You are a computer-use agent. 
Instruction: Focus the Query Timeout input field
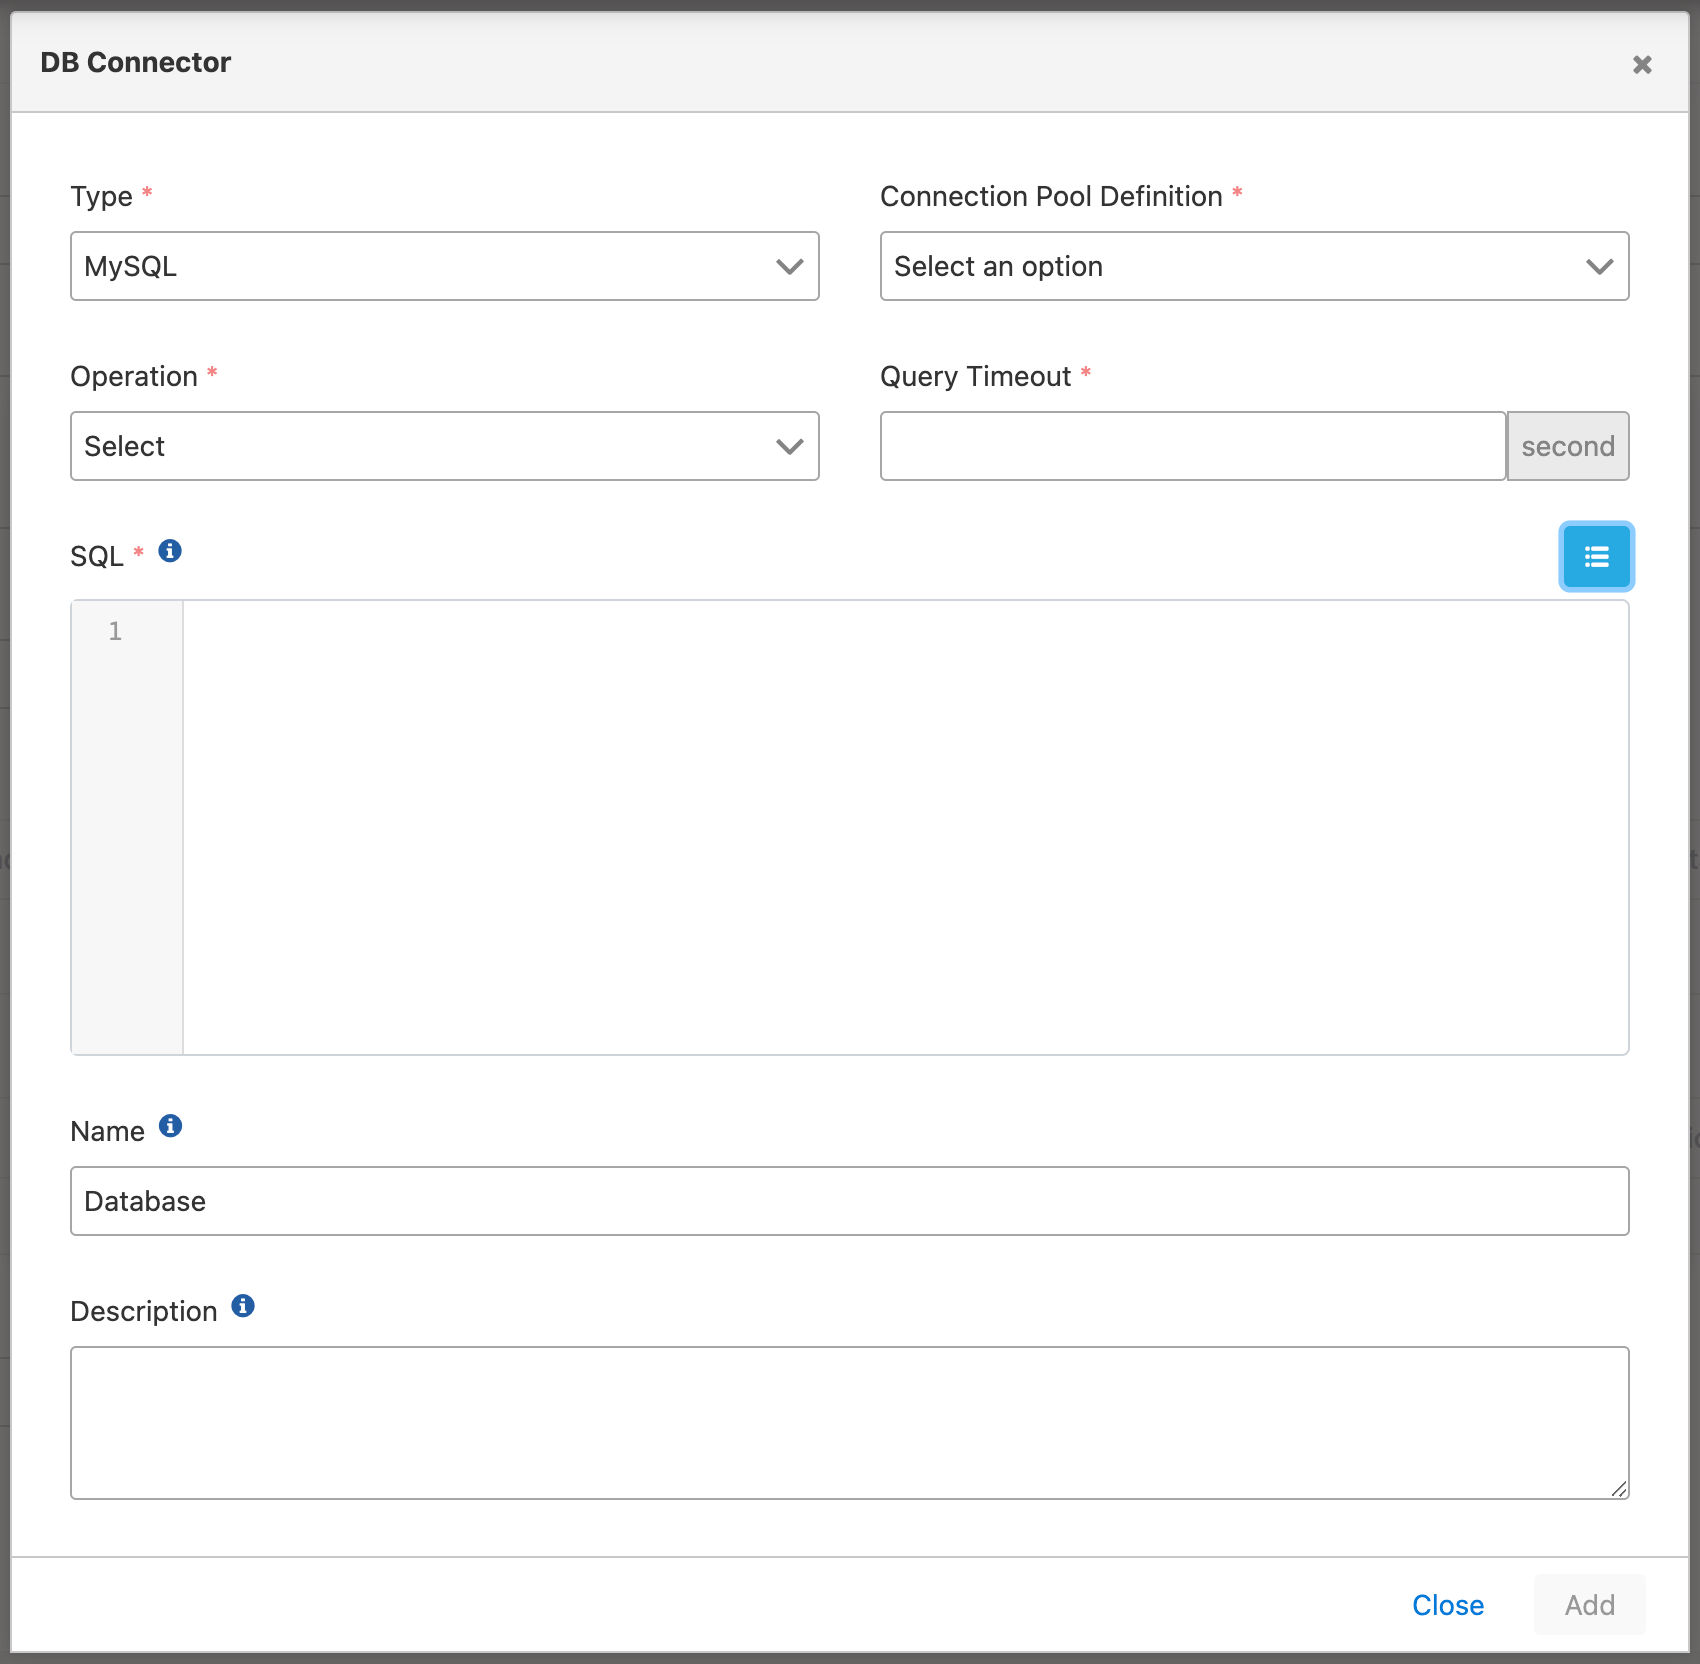click(1192, 446)
